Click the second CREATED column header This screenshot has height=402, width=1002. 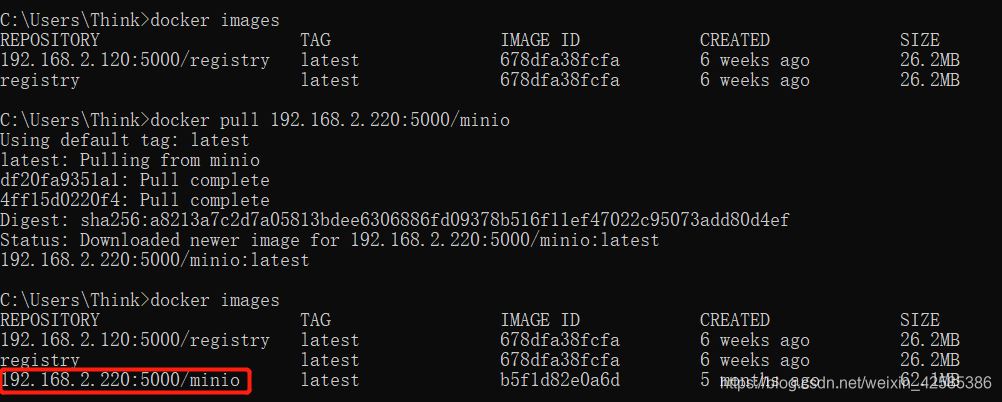pyautogui.click(x=735, y=320)
